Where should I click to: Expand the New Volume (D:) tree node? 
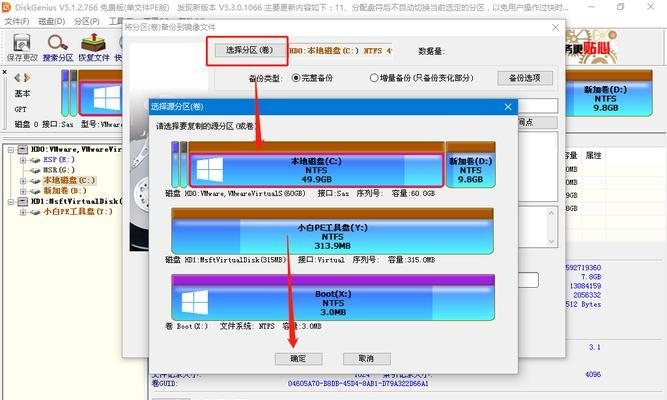[x=23, y=191]
